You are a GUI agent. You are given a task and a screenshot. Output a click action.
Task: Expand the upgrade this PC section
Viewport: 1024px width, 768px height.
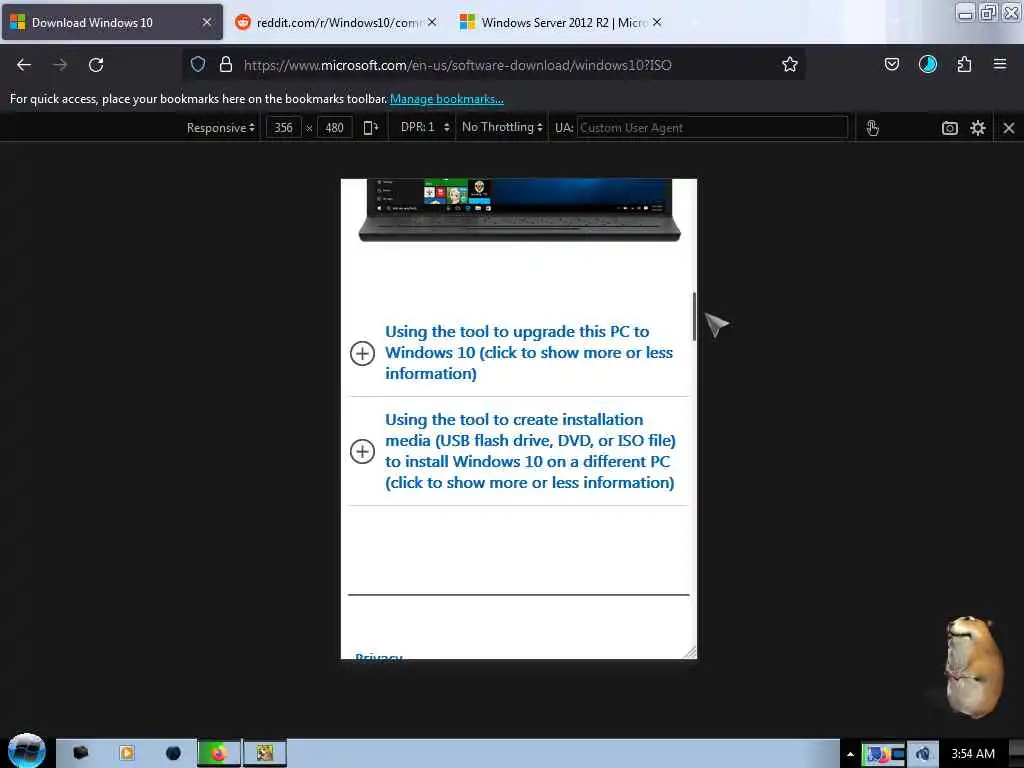tap(362, 353)
